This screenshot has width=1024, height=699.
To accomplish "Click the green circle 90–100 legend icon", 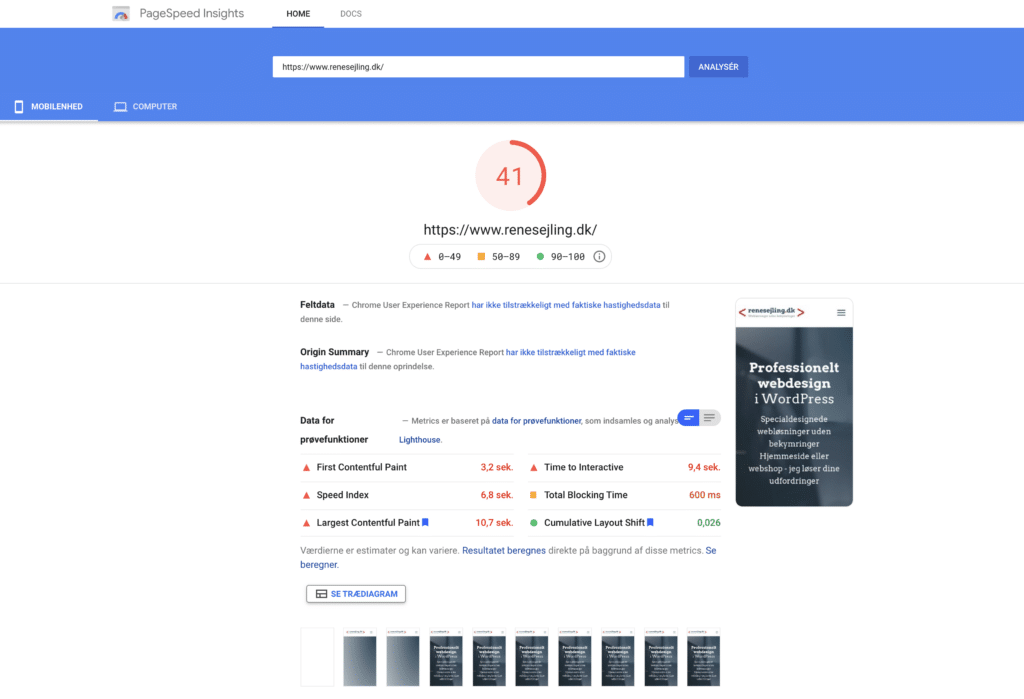I will coord(540,257).
